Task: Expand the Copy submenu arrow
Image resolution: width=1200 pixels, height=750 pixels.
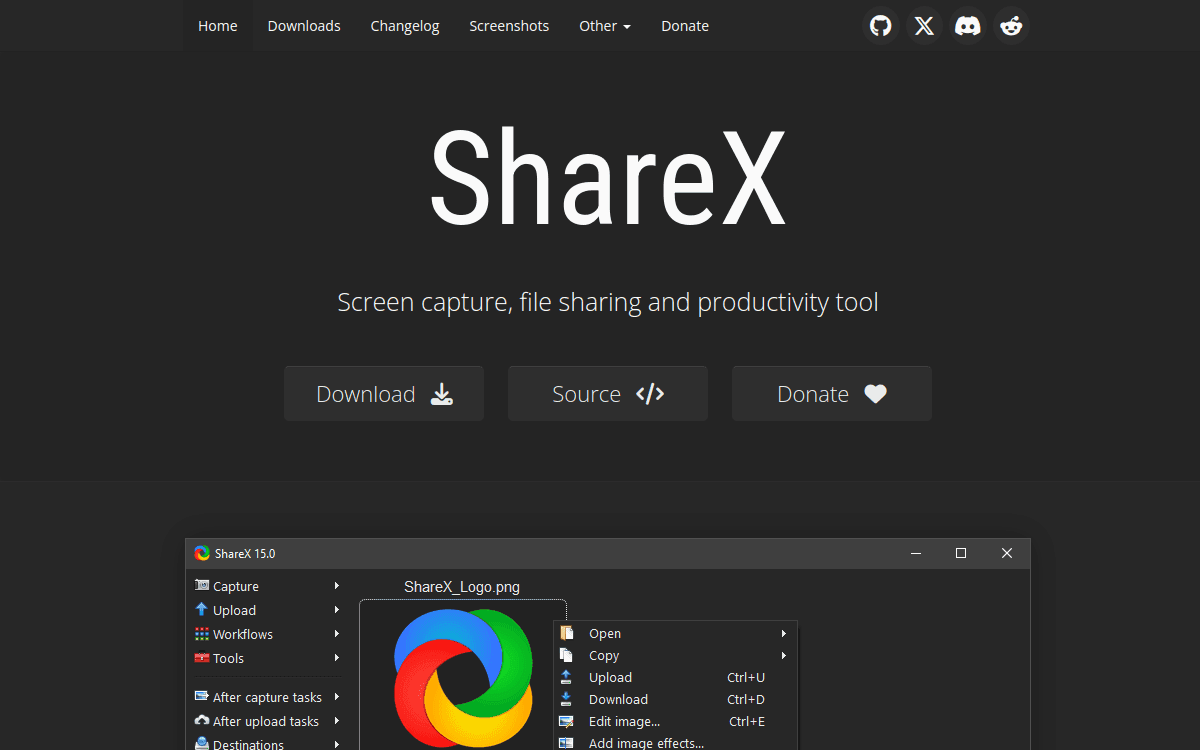Action: click(784, 655)
